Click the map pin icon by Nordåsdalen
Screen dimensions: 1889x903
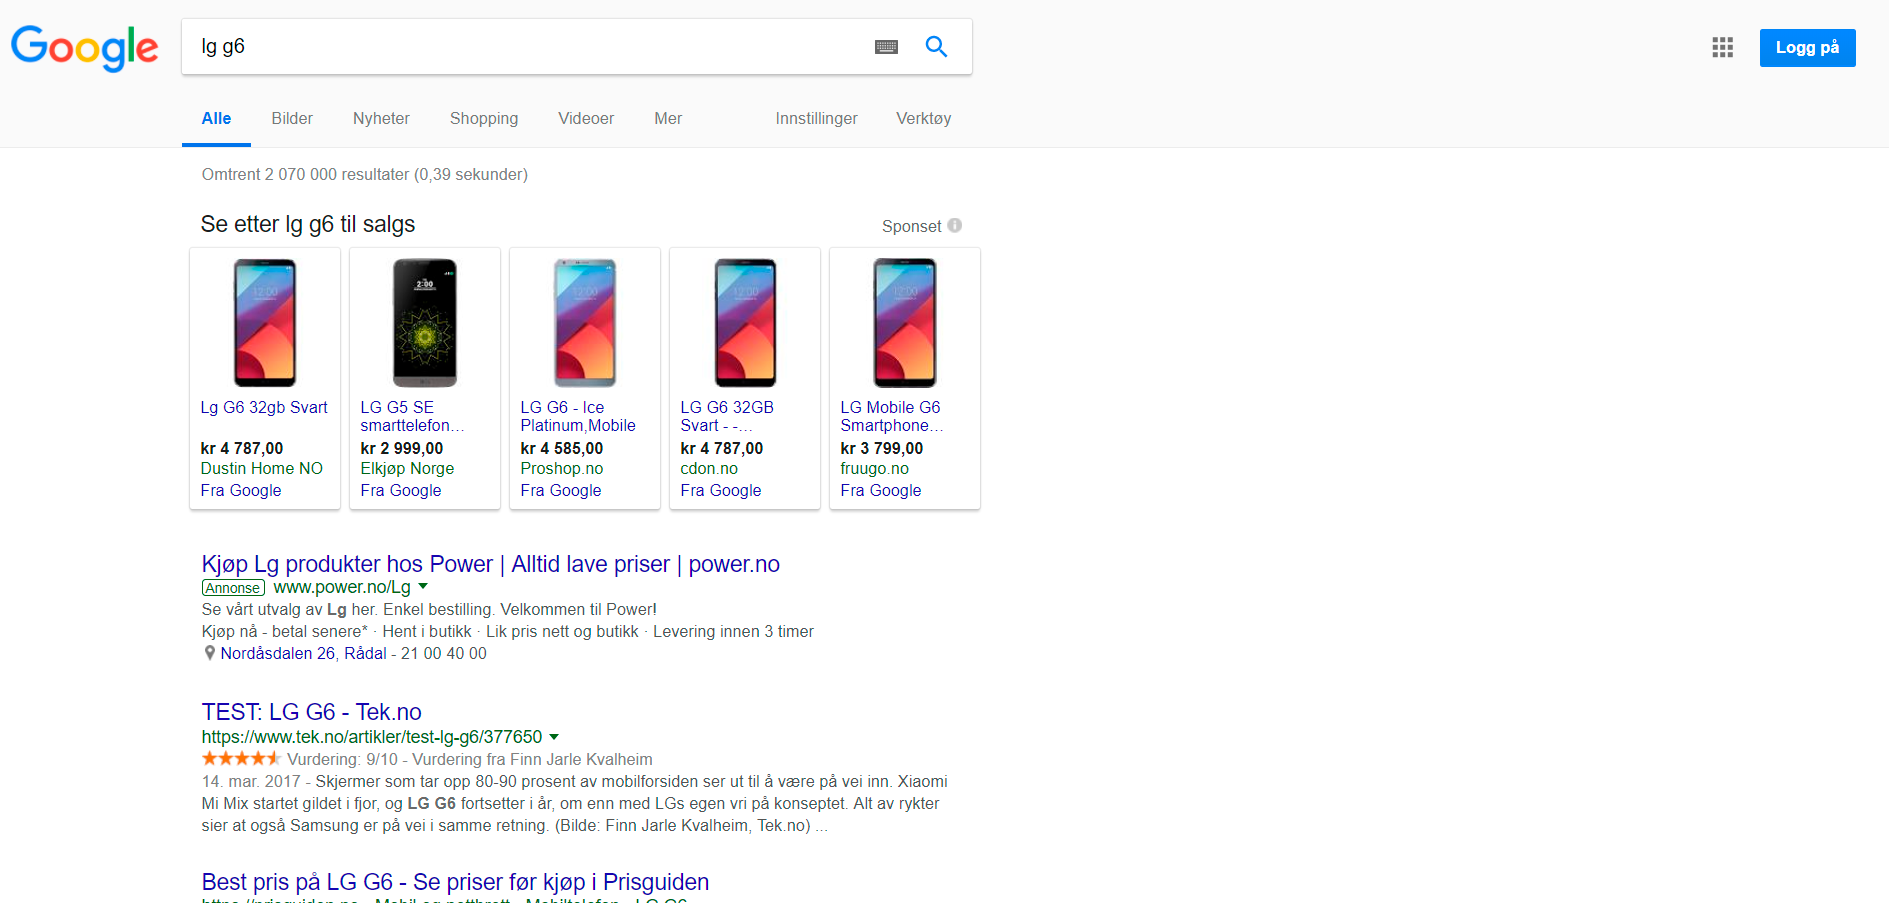209,653
